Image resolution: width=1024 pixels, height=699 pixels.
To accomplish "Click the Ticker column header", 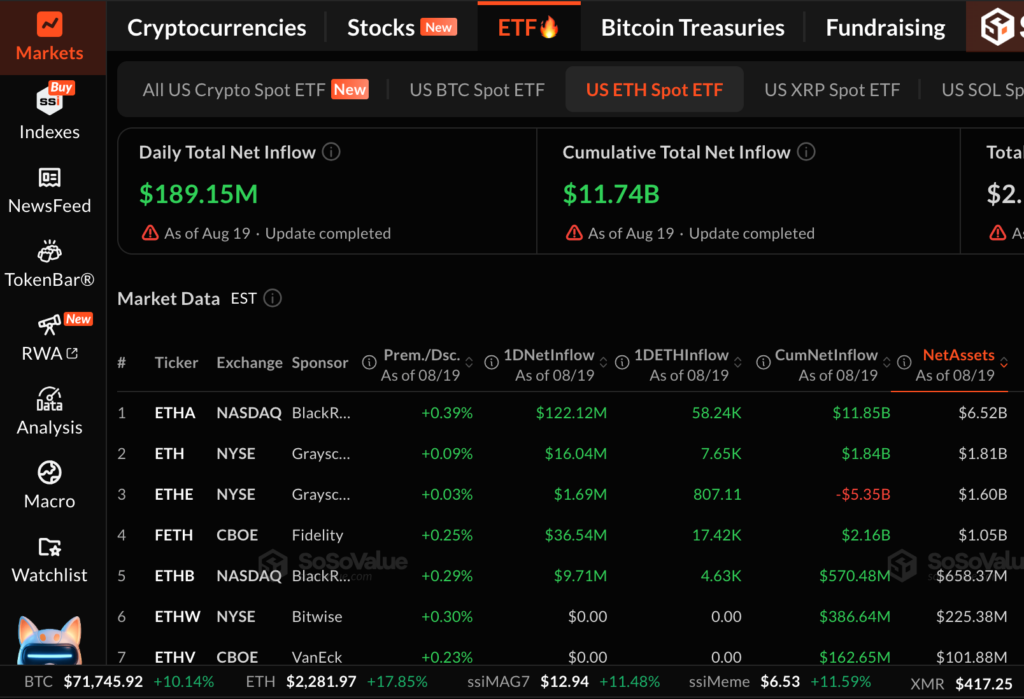I will point(176,363).
